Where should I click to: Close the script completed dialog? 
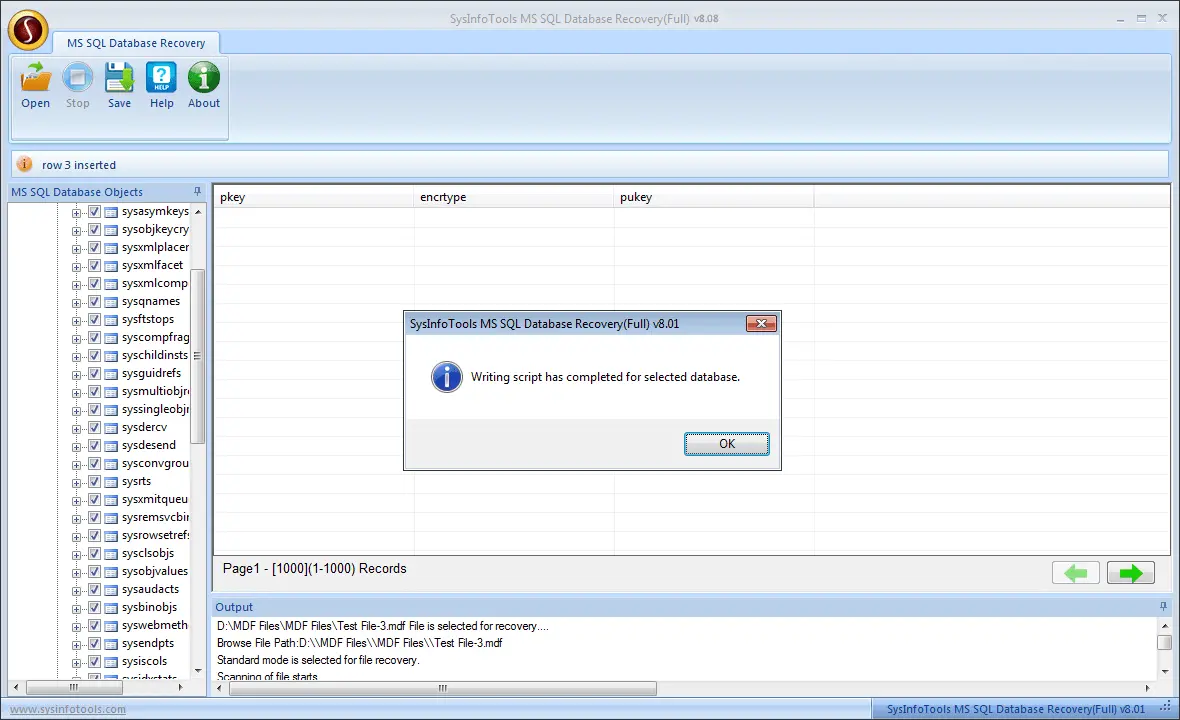point(761,324)
